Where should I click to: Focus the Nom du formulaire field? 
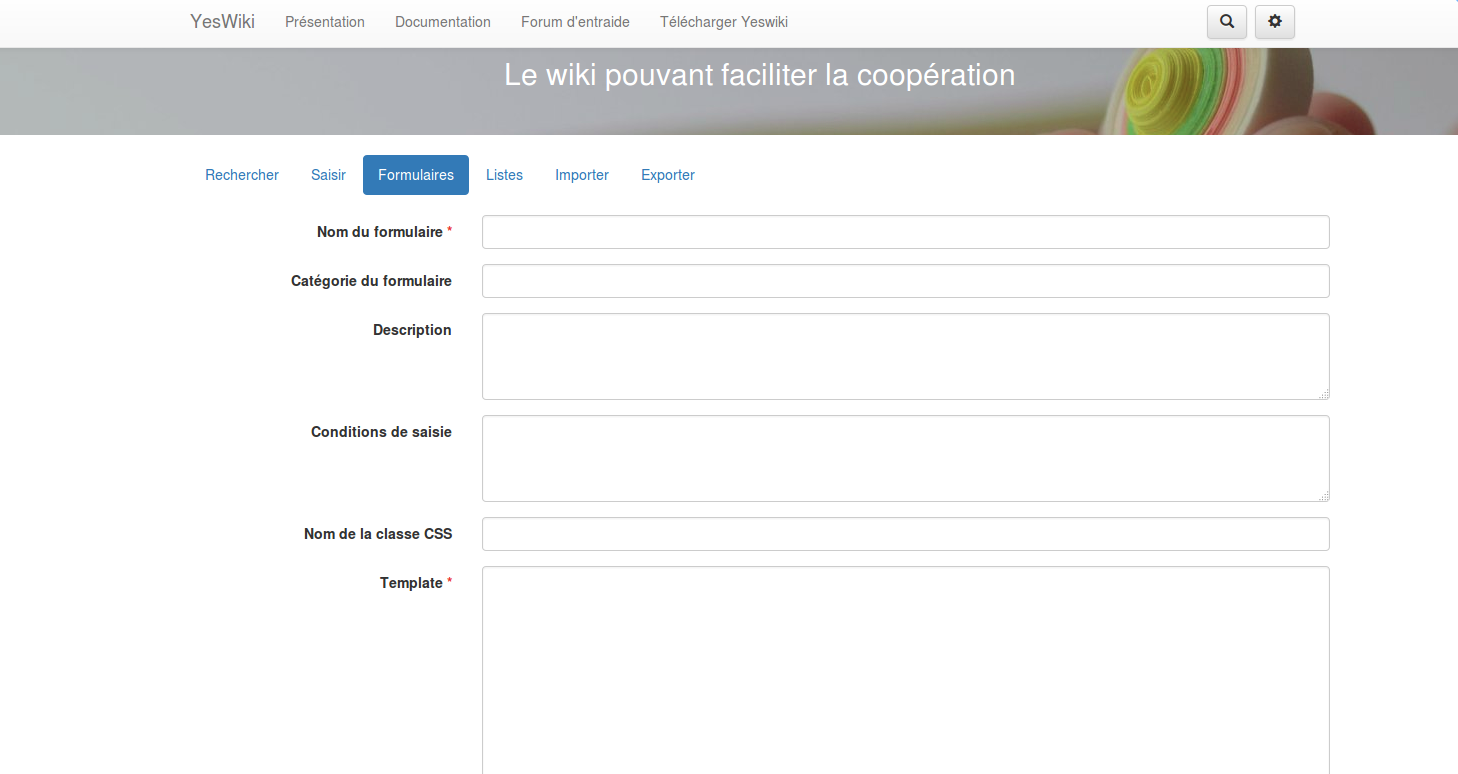[905, 232]
